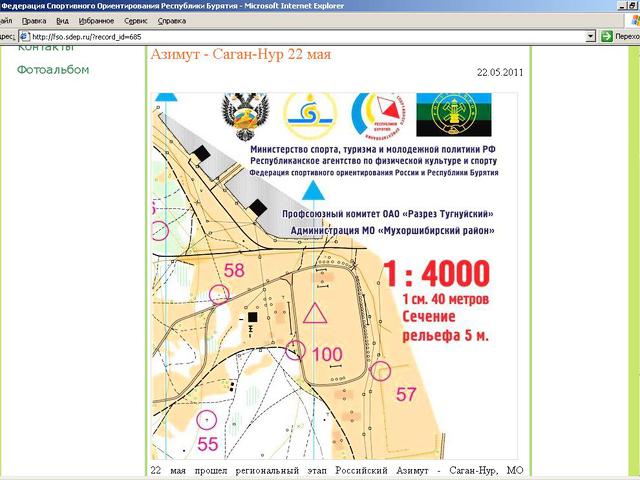Screen dimensions: 640x480
Task: Click text Республиканское агентство по физической культуре и спорту
Action: click(x=373, y=161)
